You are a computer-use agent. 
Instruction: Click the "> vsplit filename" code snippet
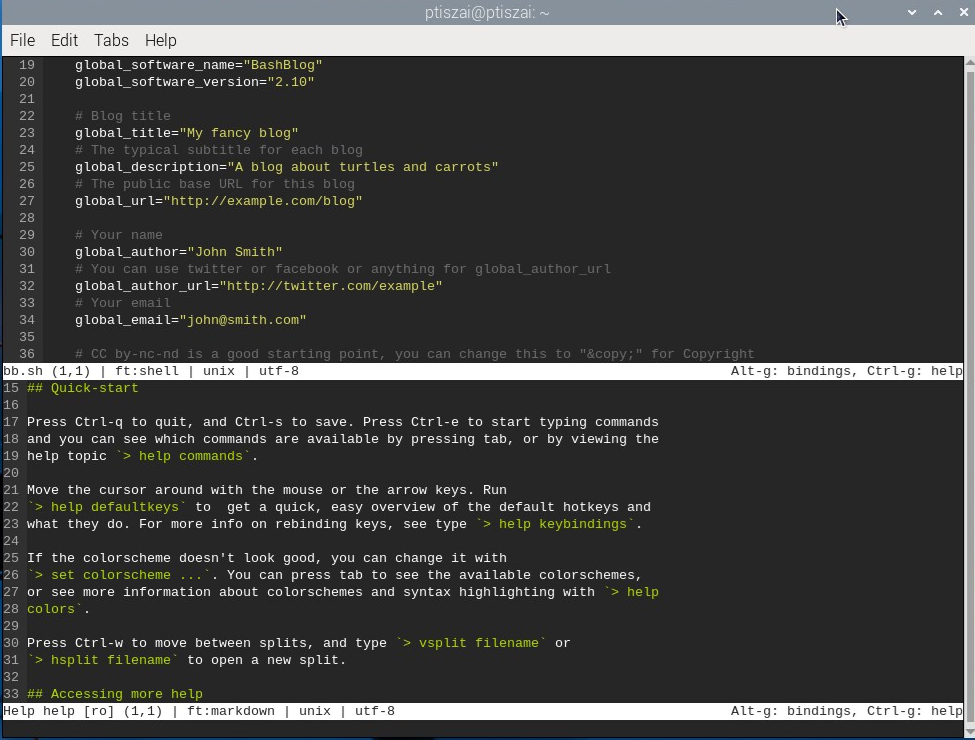pyautogui.click(x=471, y=643)
